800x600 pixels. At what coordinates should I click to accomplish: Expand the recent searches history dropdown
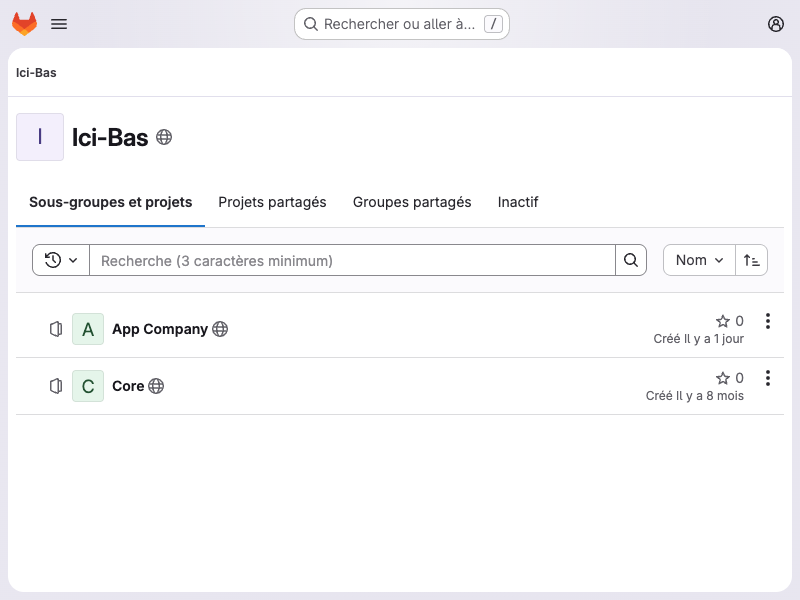click(x=61, y=260)
